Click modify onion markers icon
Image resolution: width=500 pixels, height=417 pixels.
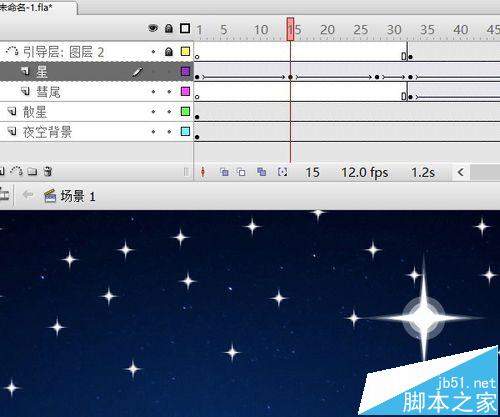[x=282, y=172]
